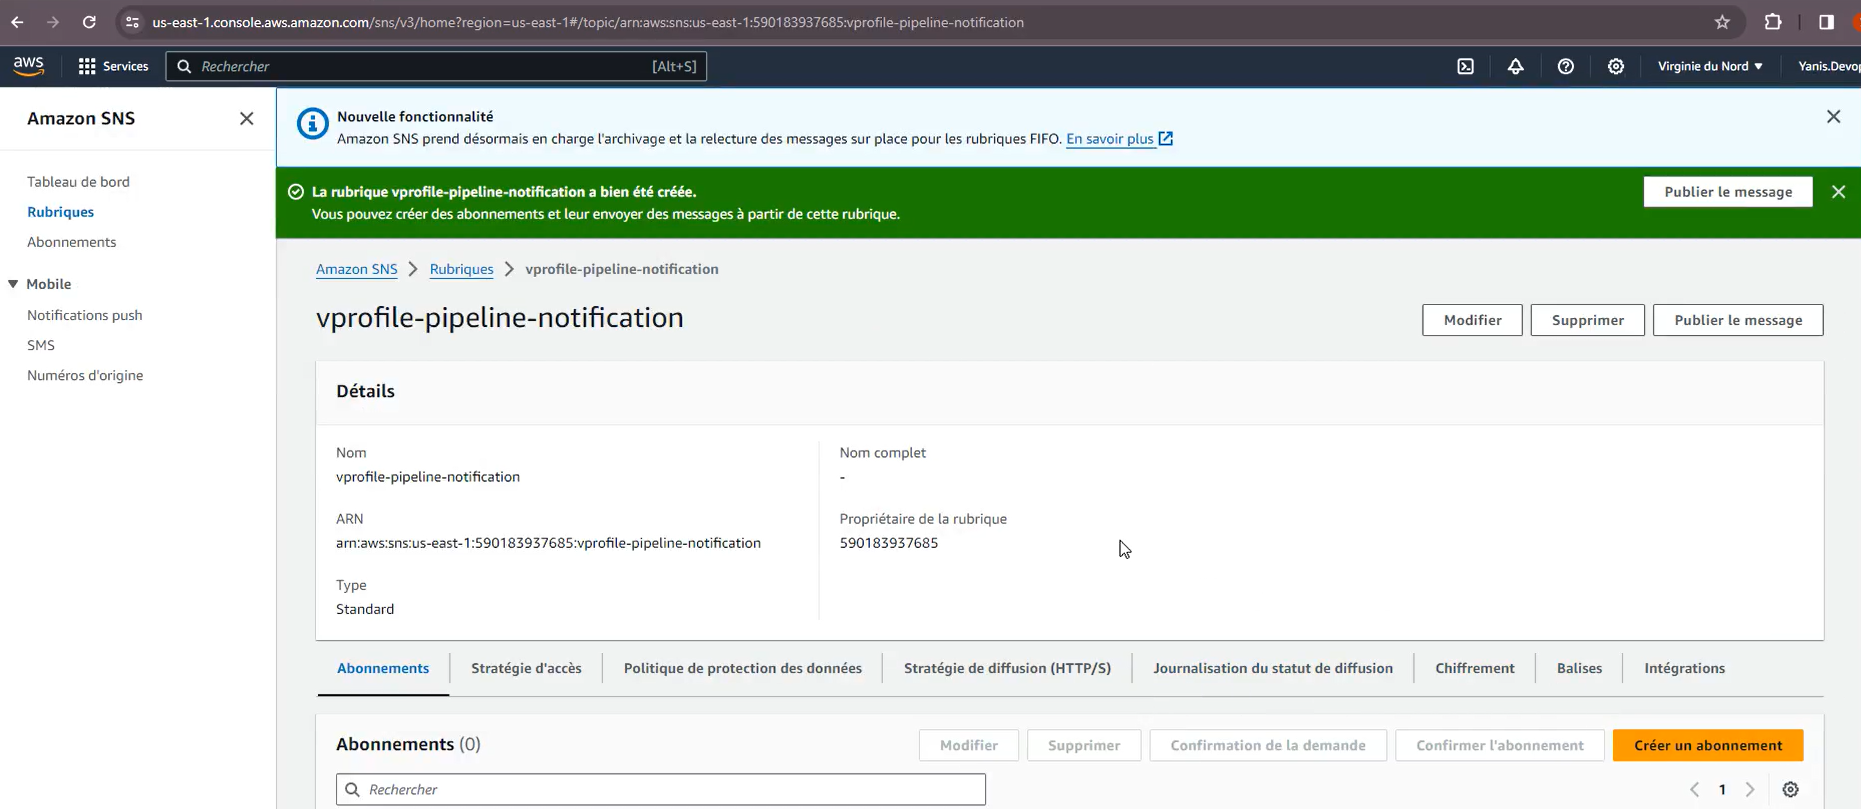Open the Services grid menu
The image size is (1861, 809).
click(113, 66)
